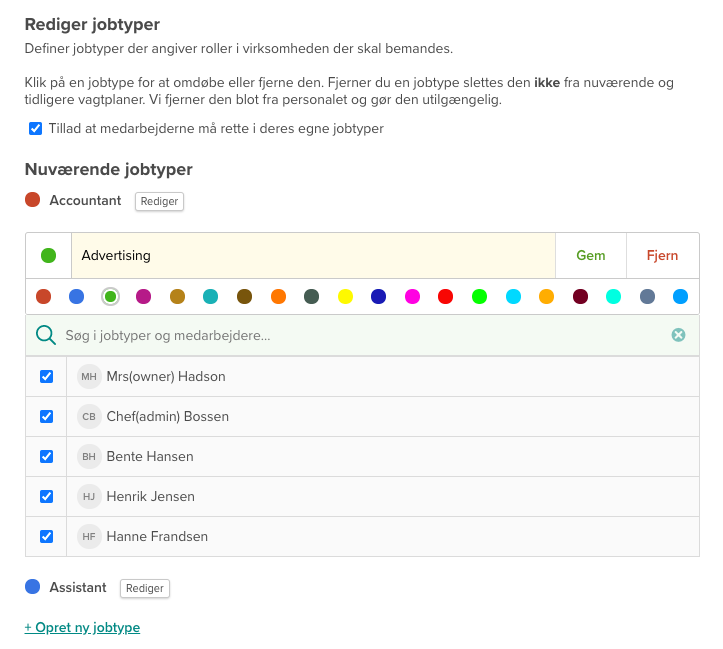Choose the magenta color swatch
The width and height of the screenshot is (723, 649).
pyautogui.click(x=412, y=296)
